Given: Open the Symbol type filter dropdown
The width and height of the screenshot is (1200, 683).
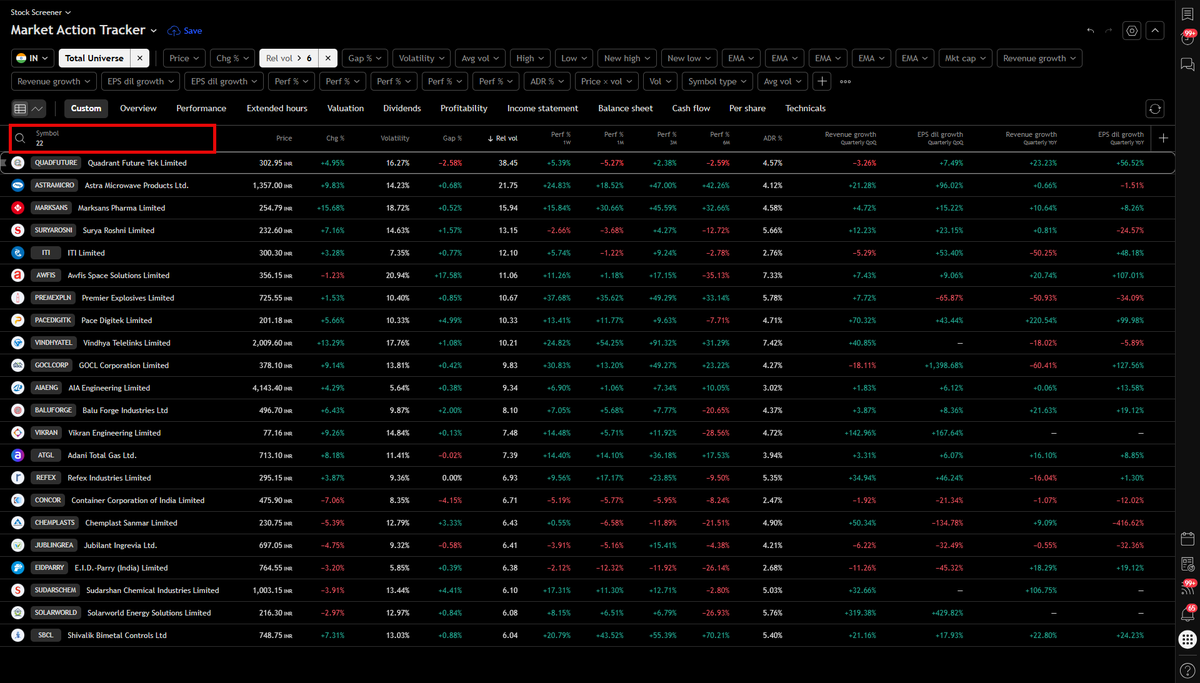Looking at the screenshot, I should click(x=717, y=82).
